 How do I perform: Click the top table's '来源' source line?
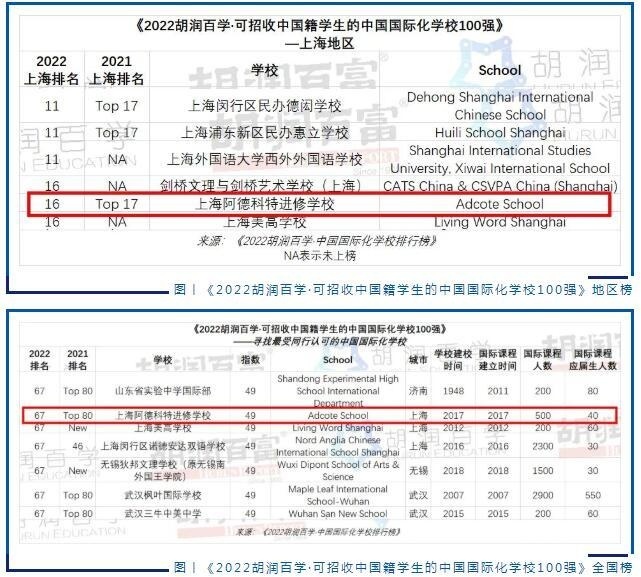(x=317, y=241)
